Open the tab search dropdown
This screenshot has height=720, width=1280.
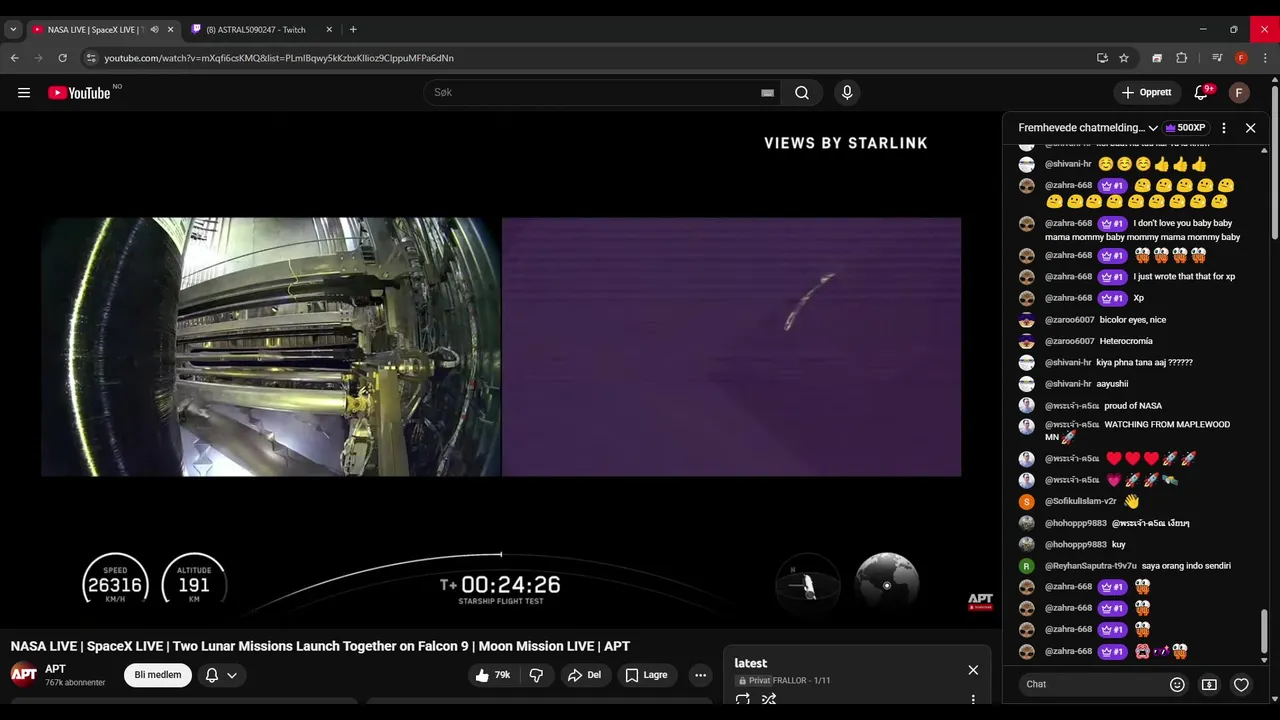[13, 30]
